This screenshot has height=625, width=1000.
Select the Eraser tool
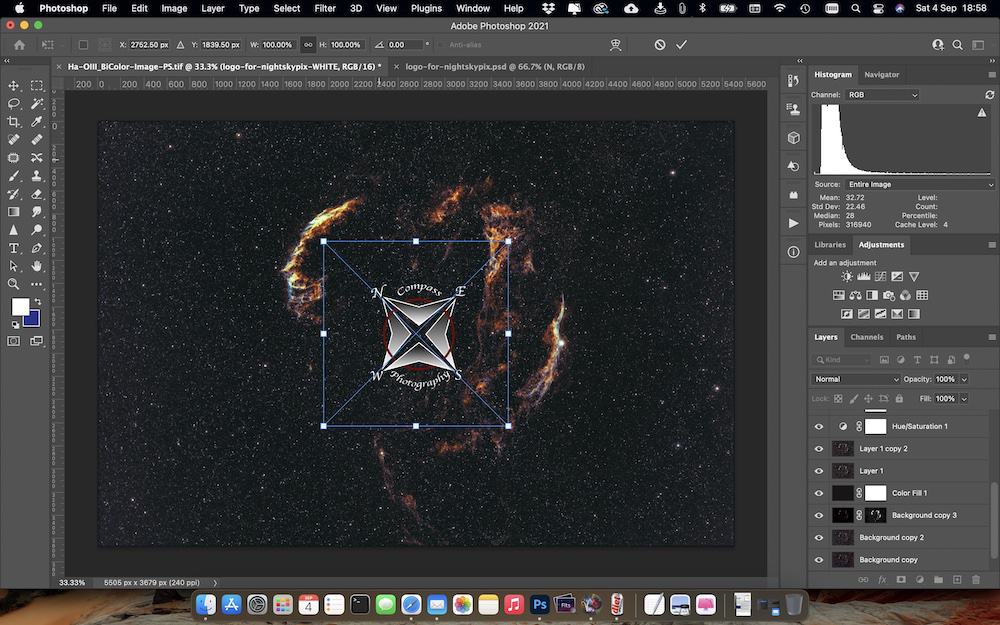click(x=37, y=194)
